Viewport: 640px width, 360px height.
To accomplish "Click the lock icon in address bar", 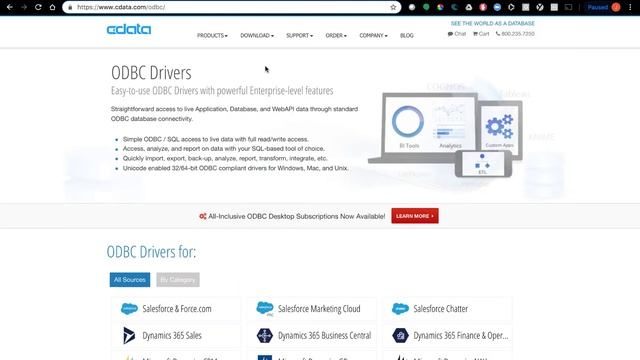I will 70,7.
